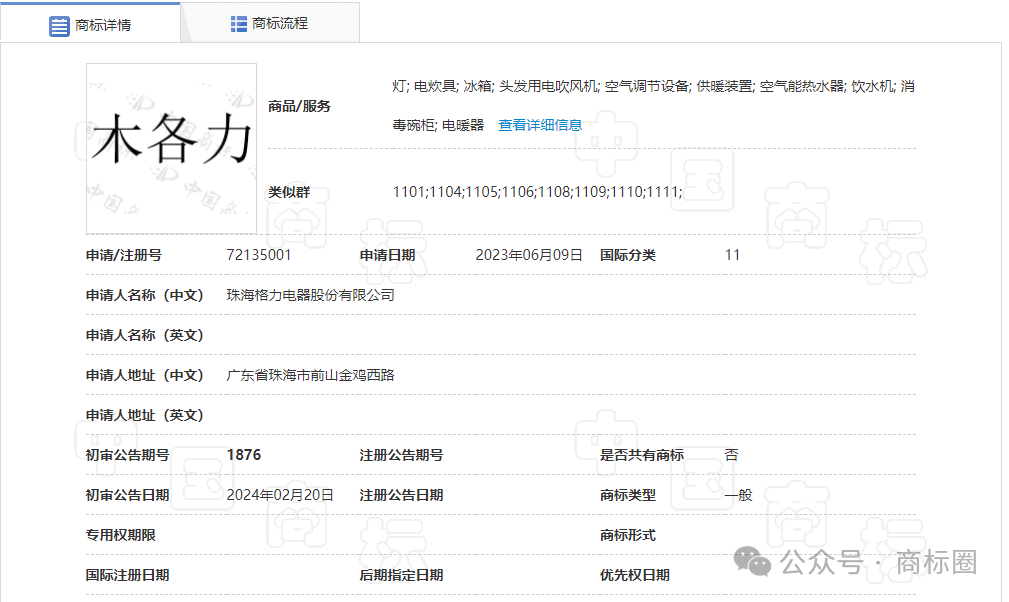Image resolution: width=1009 pixels, height=602 pixels.
Task: Click the 初审公告期号 label
Action: [x=127, y=455]
